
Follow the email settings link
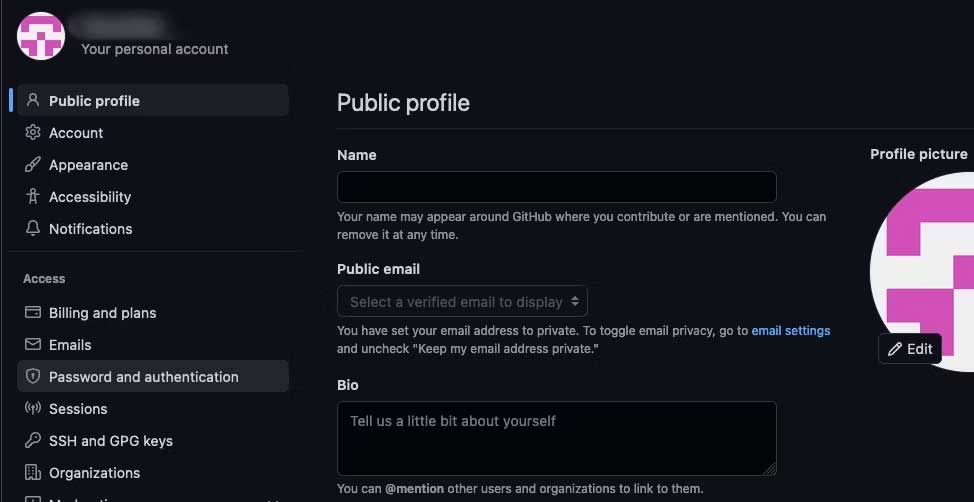click(791, 330)
